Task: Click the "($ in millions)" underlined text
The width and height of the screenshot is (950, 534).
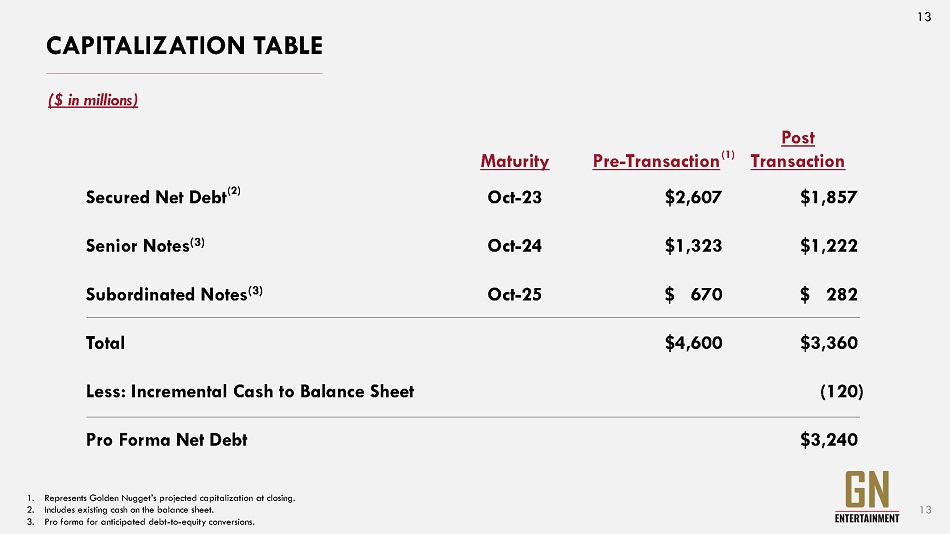Action: pyautogui.click(x=93, y=100)
